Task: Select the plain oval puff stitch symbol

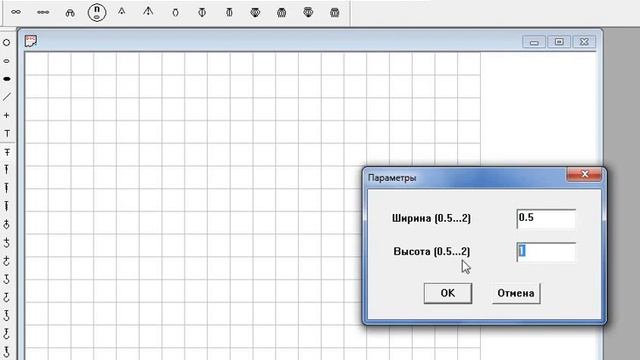Action: coord(176,13)
